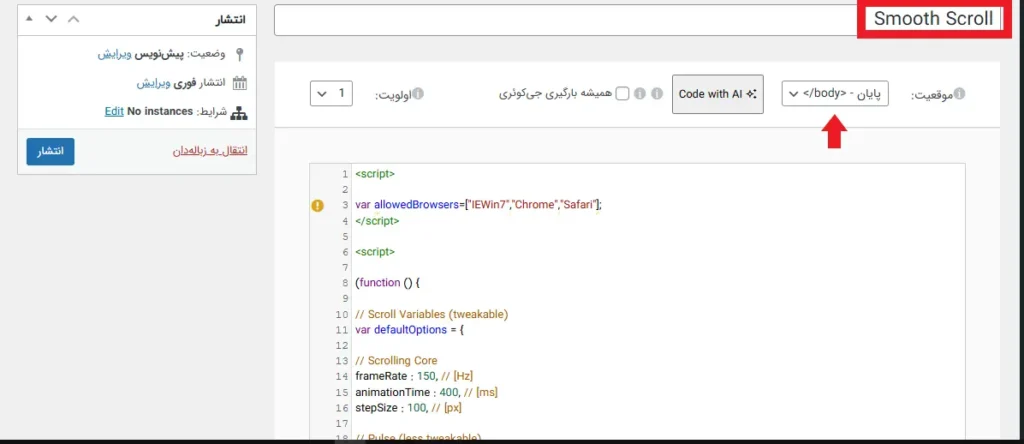Click the hierarchy icon beside شرایط conditions

coord(240,112)
